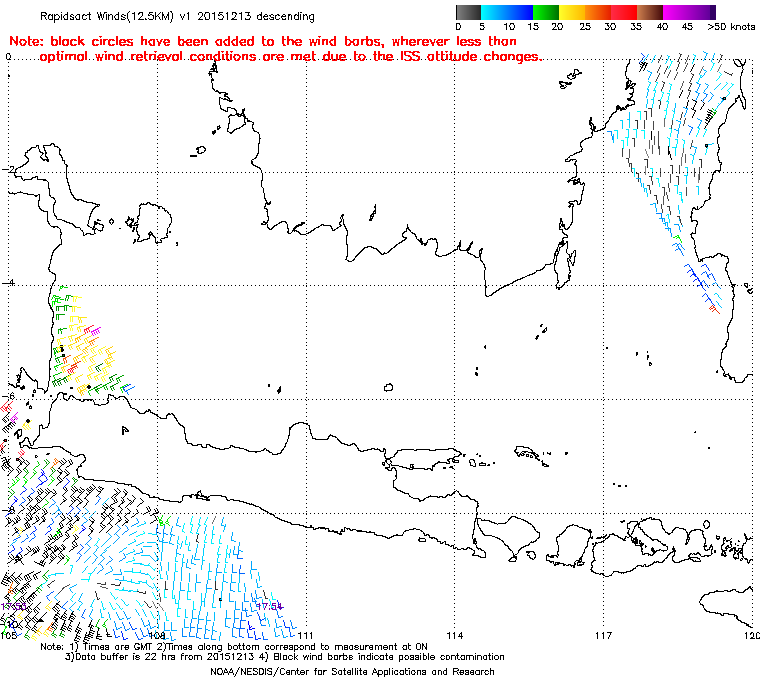This screenshot has height=688, width=760.
Task: Pick the brown 35–40 knots legend segment
Action: 650,13
